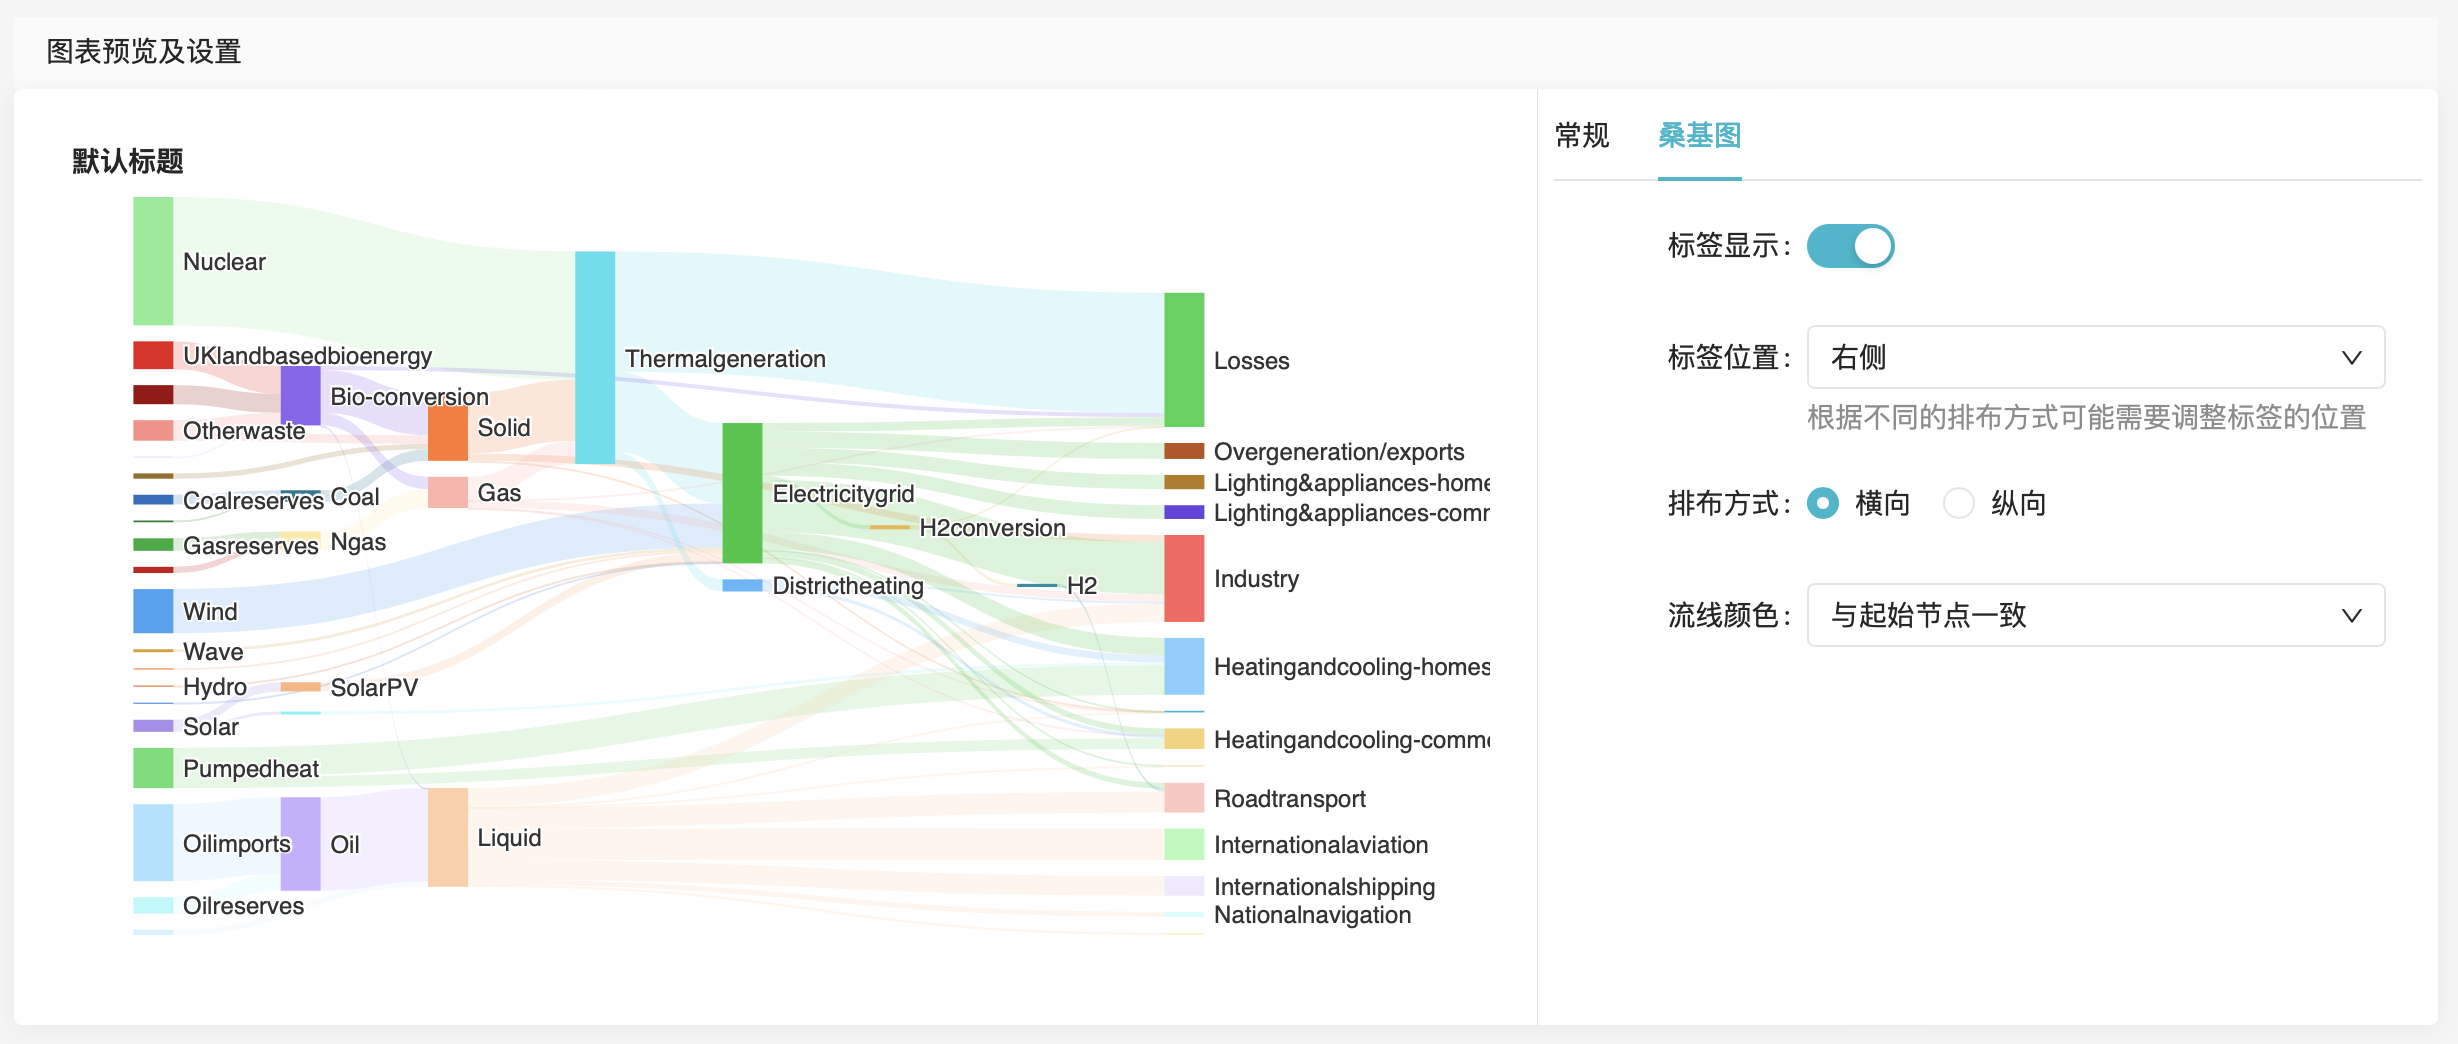This screenshot has height=1044, width=2458.
Task: Click the chart title 默认标题
Action: point(128,161)
